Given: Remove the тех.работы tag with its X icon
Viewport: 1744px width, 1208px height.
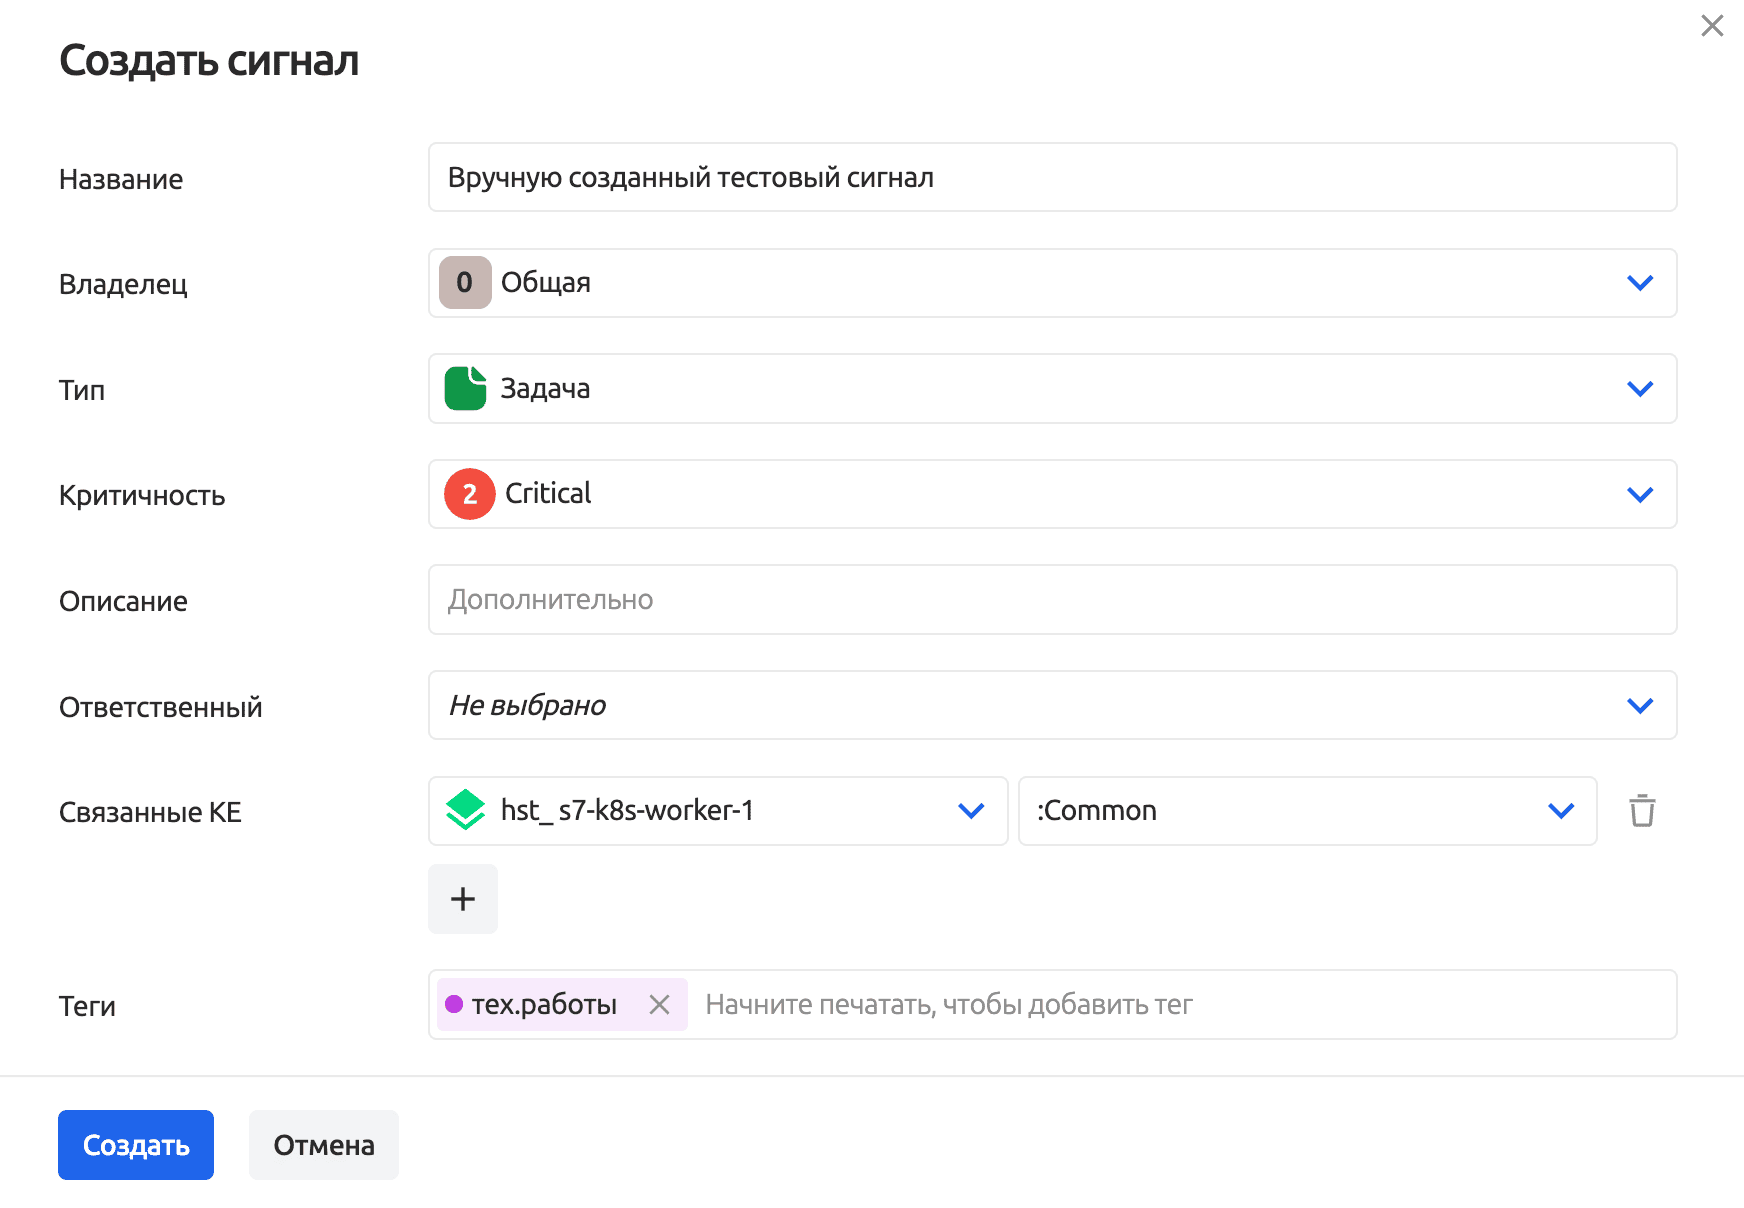Looking at the screenshot, I should click(659, 1004).
